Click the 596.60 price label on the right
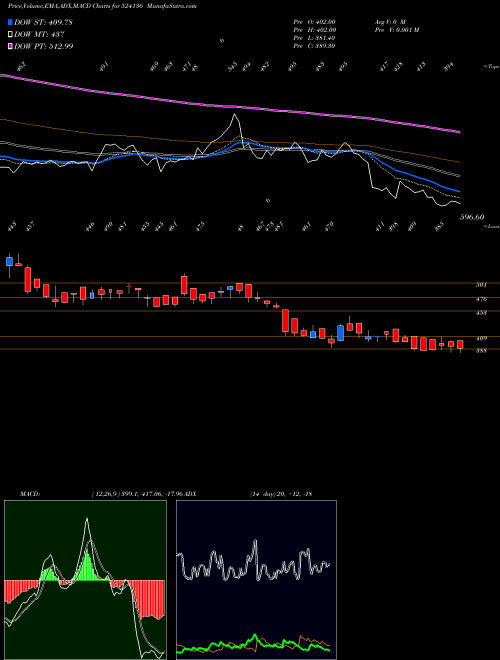500x660 pixels. [472, 217]
